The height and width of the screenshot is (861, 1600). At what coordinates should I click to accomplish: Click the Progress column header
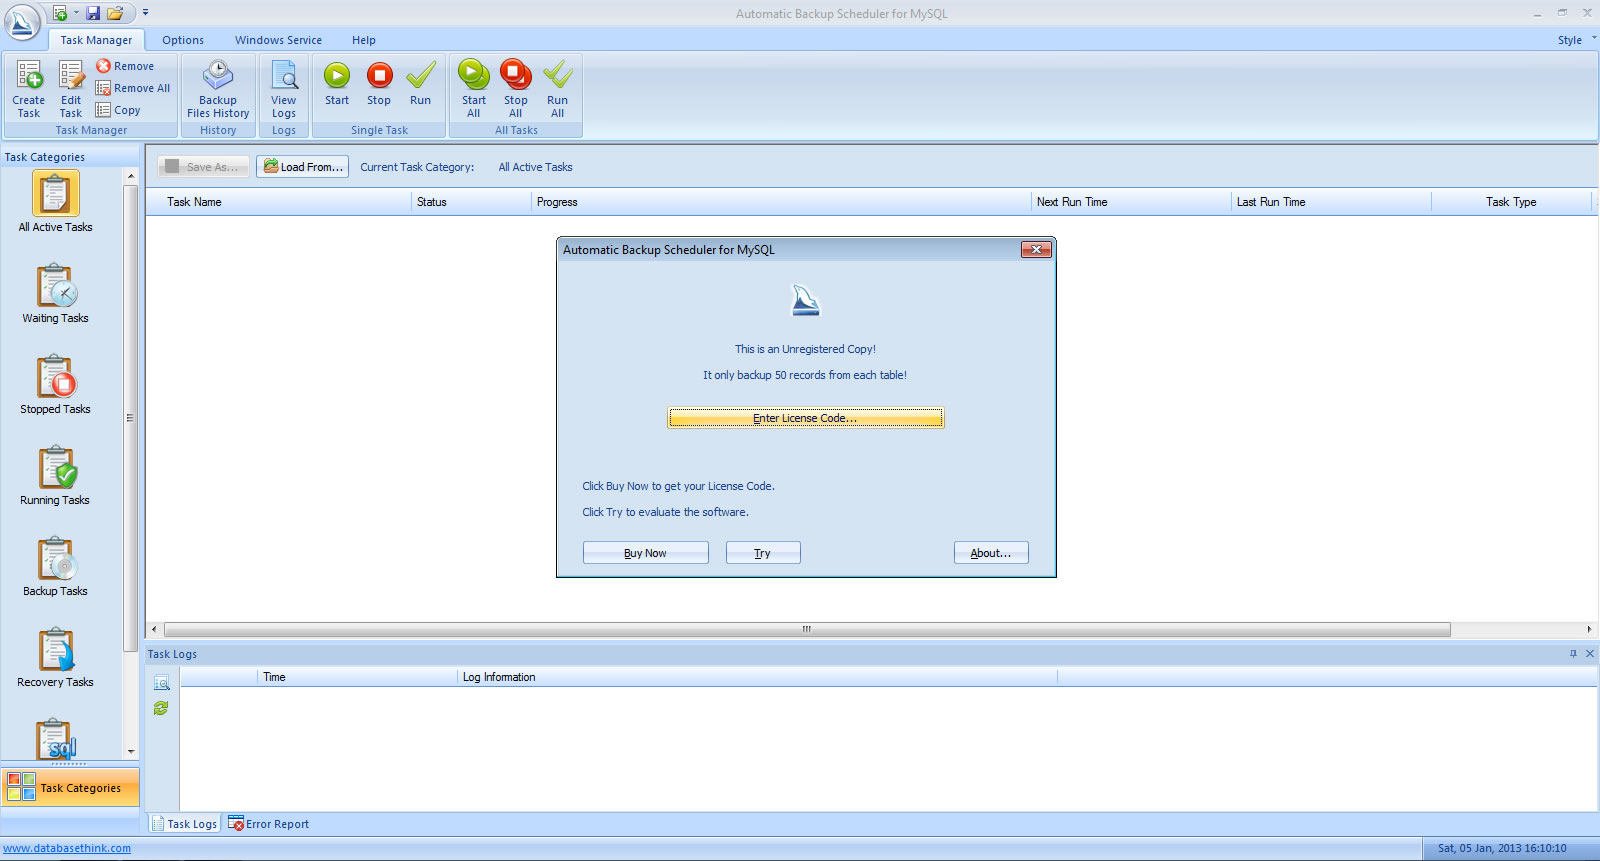(x=781, y=202)
